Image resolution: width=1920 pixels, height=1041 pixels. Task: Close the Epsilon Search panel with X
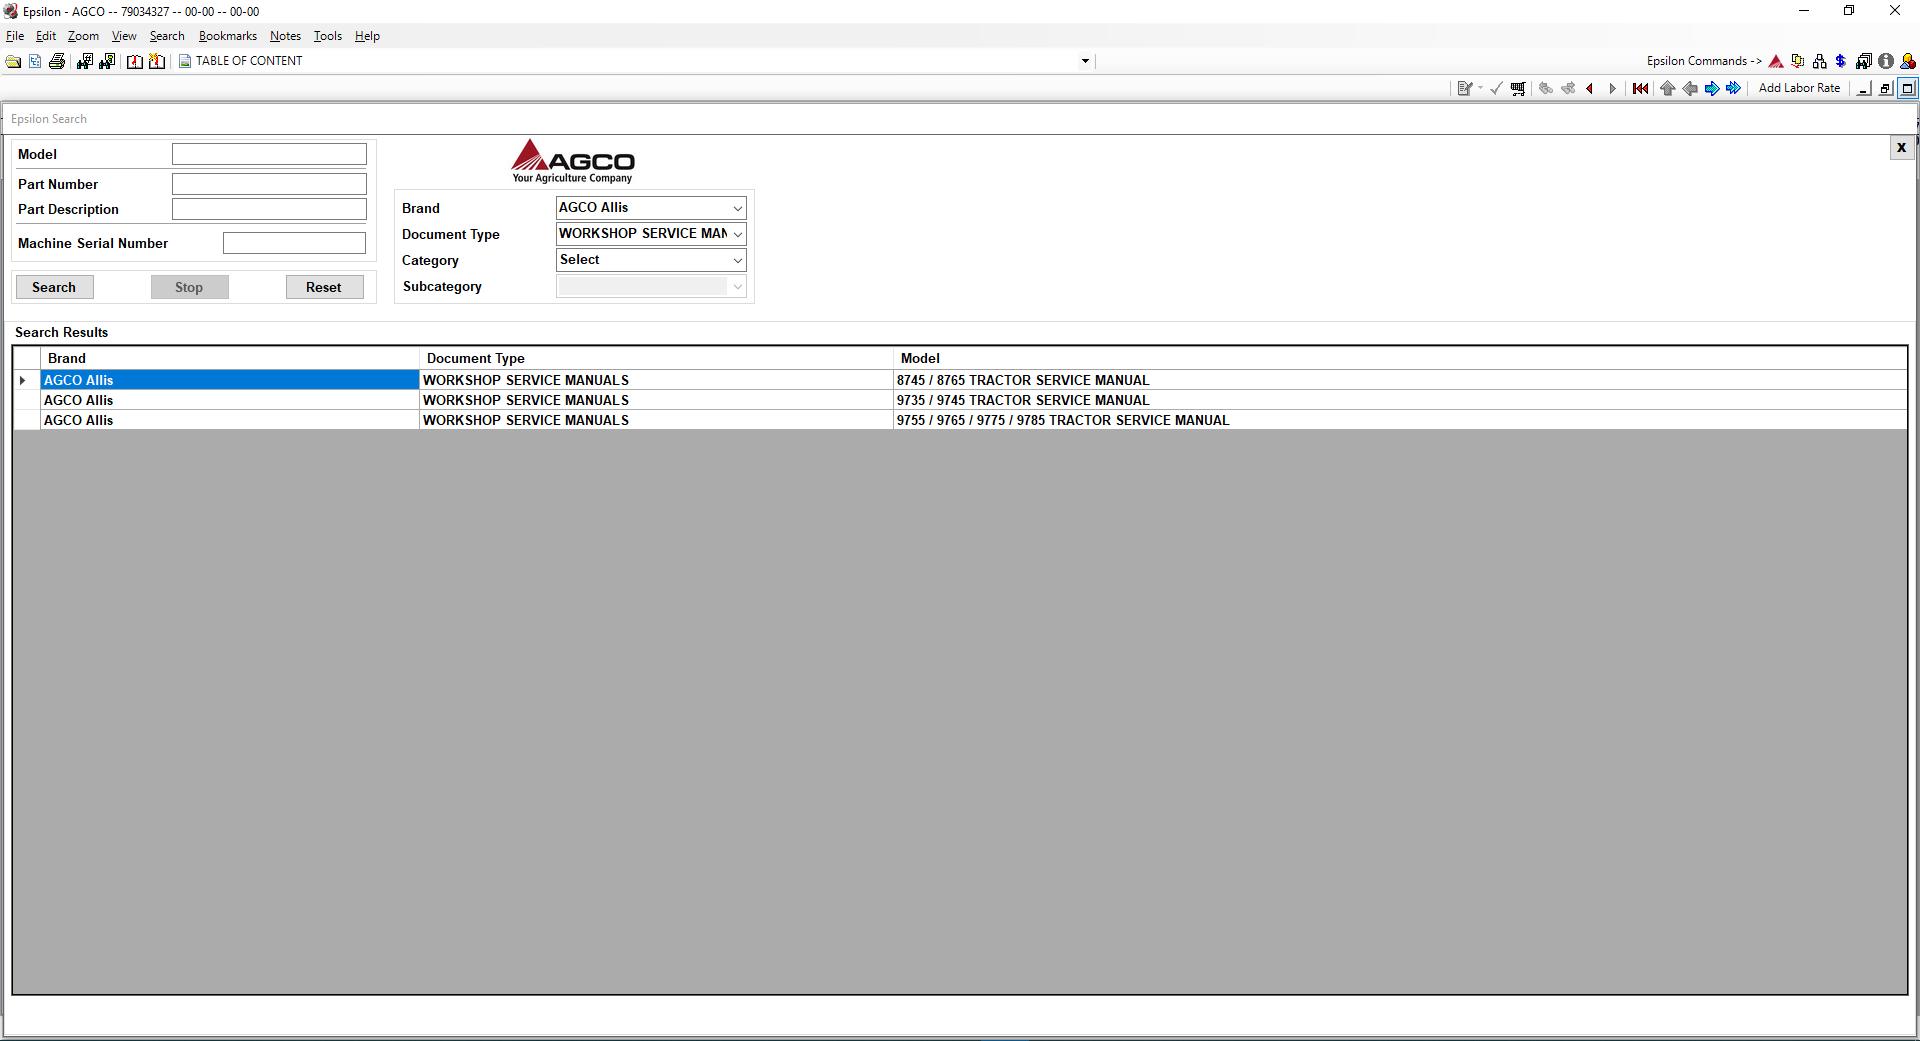[1901, 148]
